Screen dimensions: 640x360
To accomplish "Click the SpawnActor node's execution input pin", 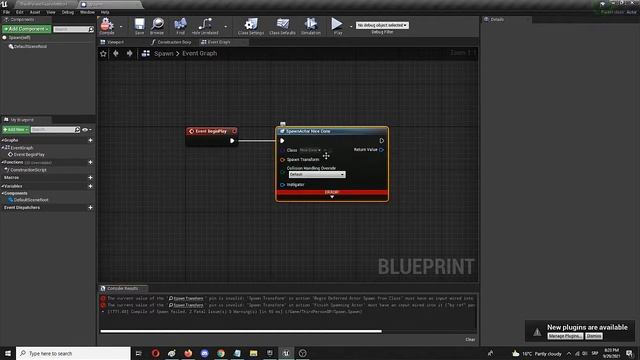I will (282, 141).
